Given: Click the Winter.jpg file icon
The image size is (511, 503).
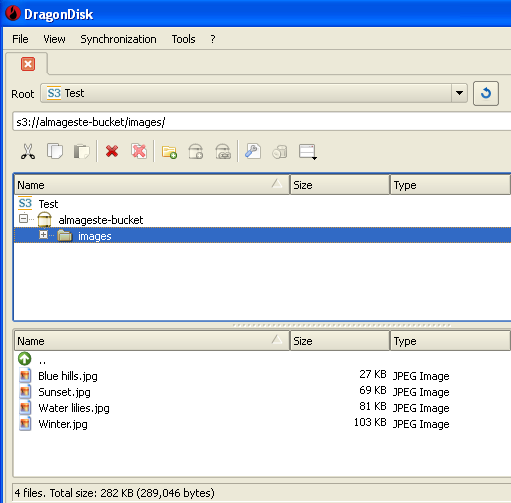Looking at the screenshot, I should pyautogui.click(x=25, y=424).
